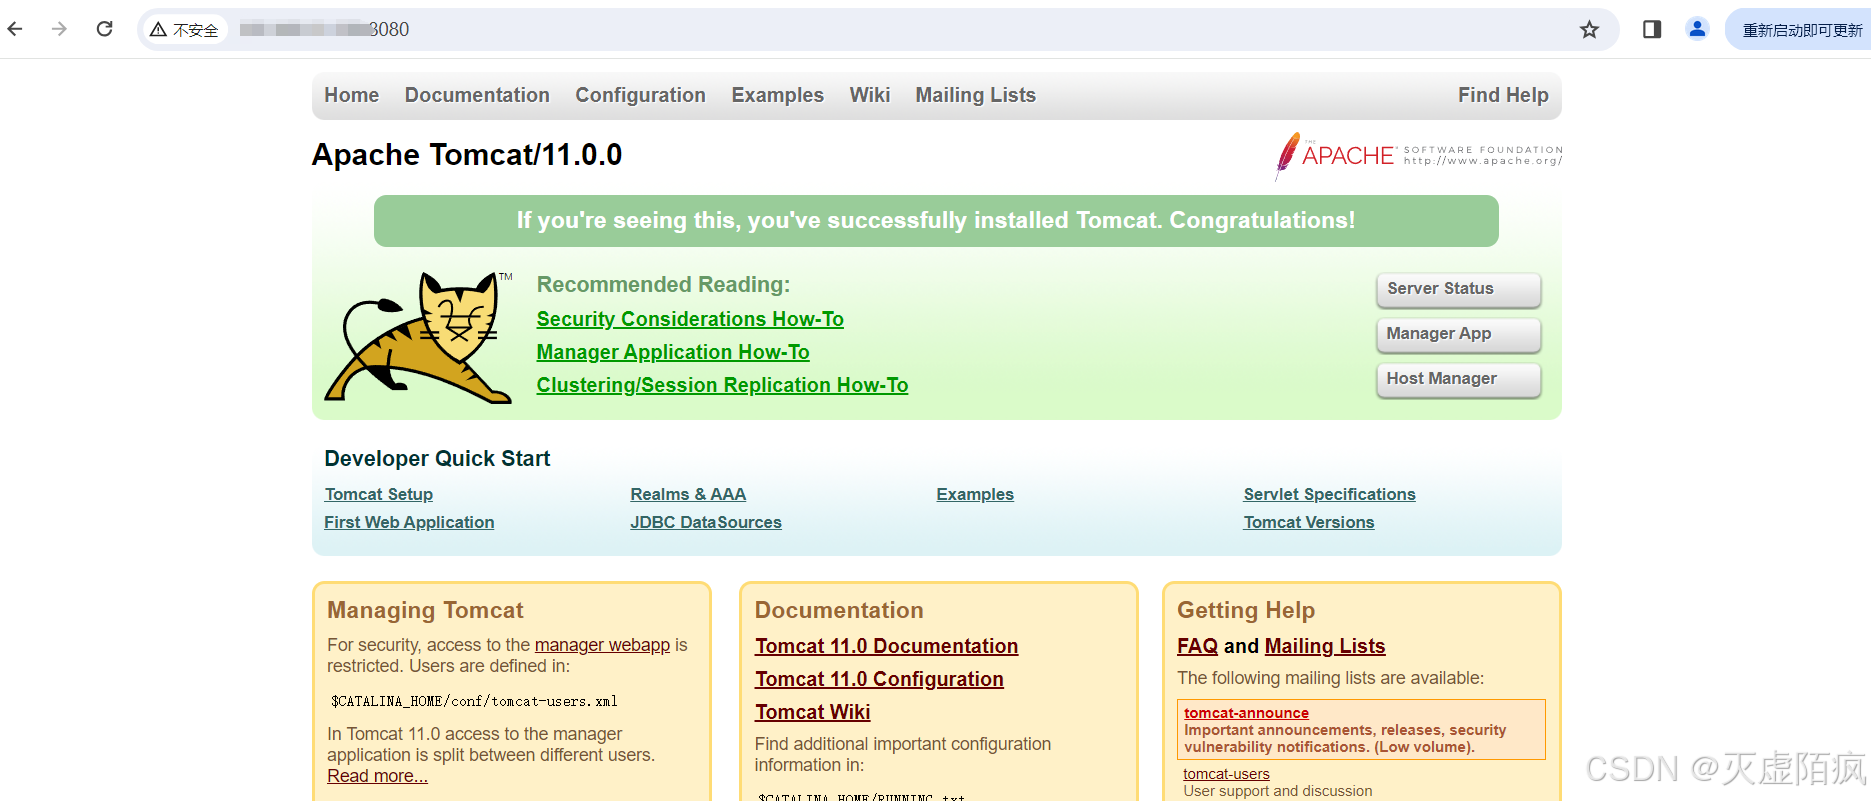Bookmark this page with star icon
1871x801 pixels.
(1589, 30)
